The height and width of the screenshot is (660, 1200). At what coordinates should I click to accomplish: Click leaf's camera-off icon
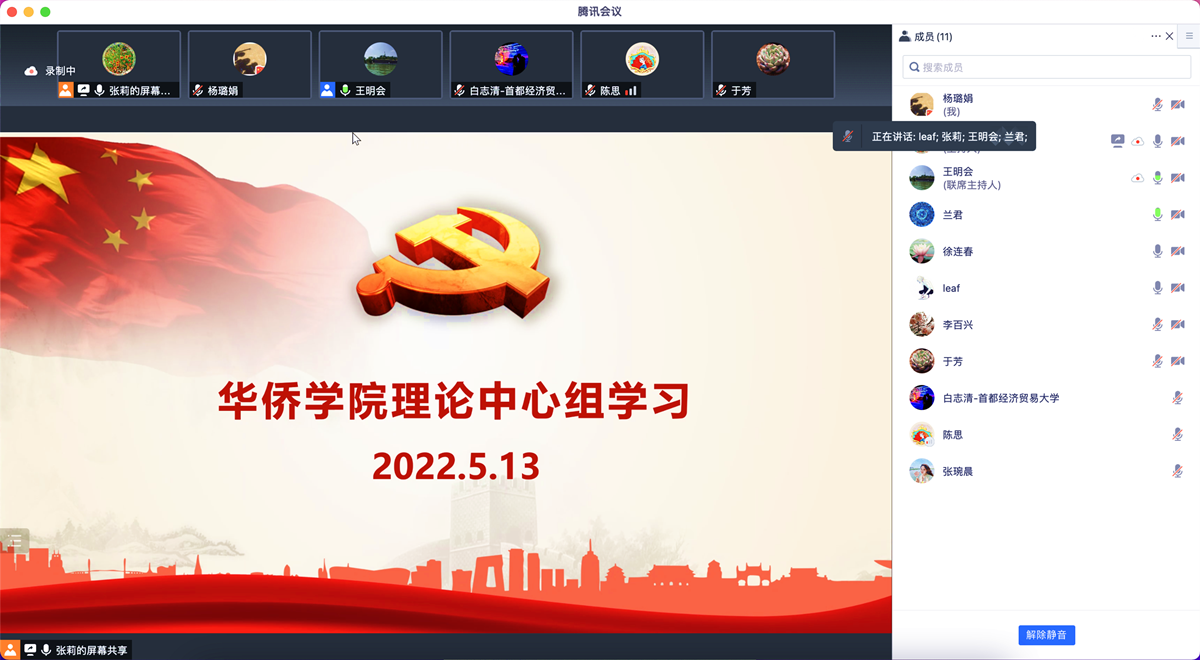(x=1178, y=288)
